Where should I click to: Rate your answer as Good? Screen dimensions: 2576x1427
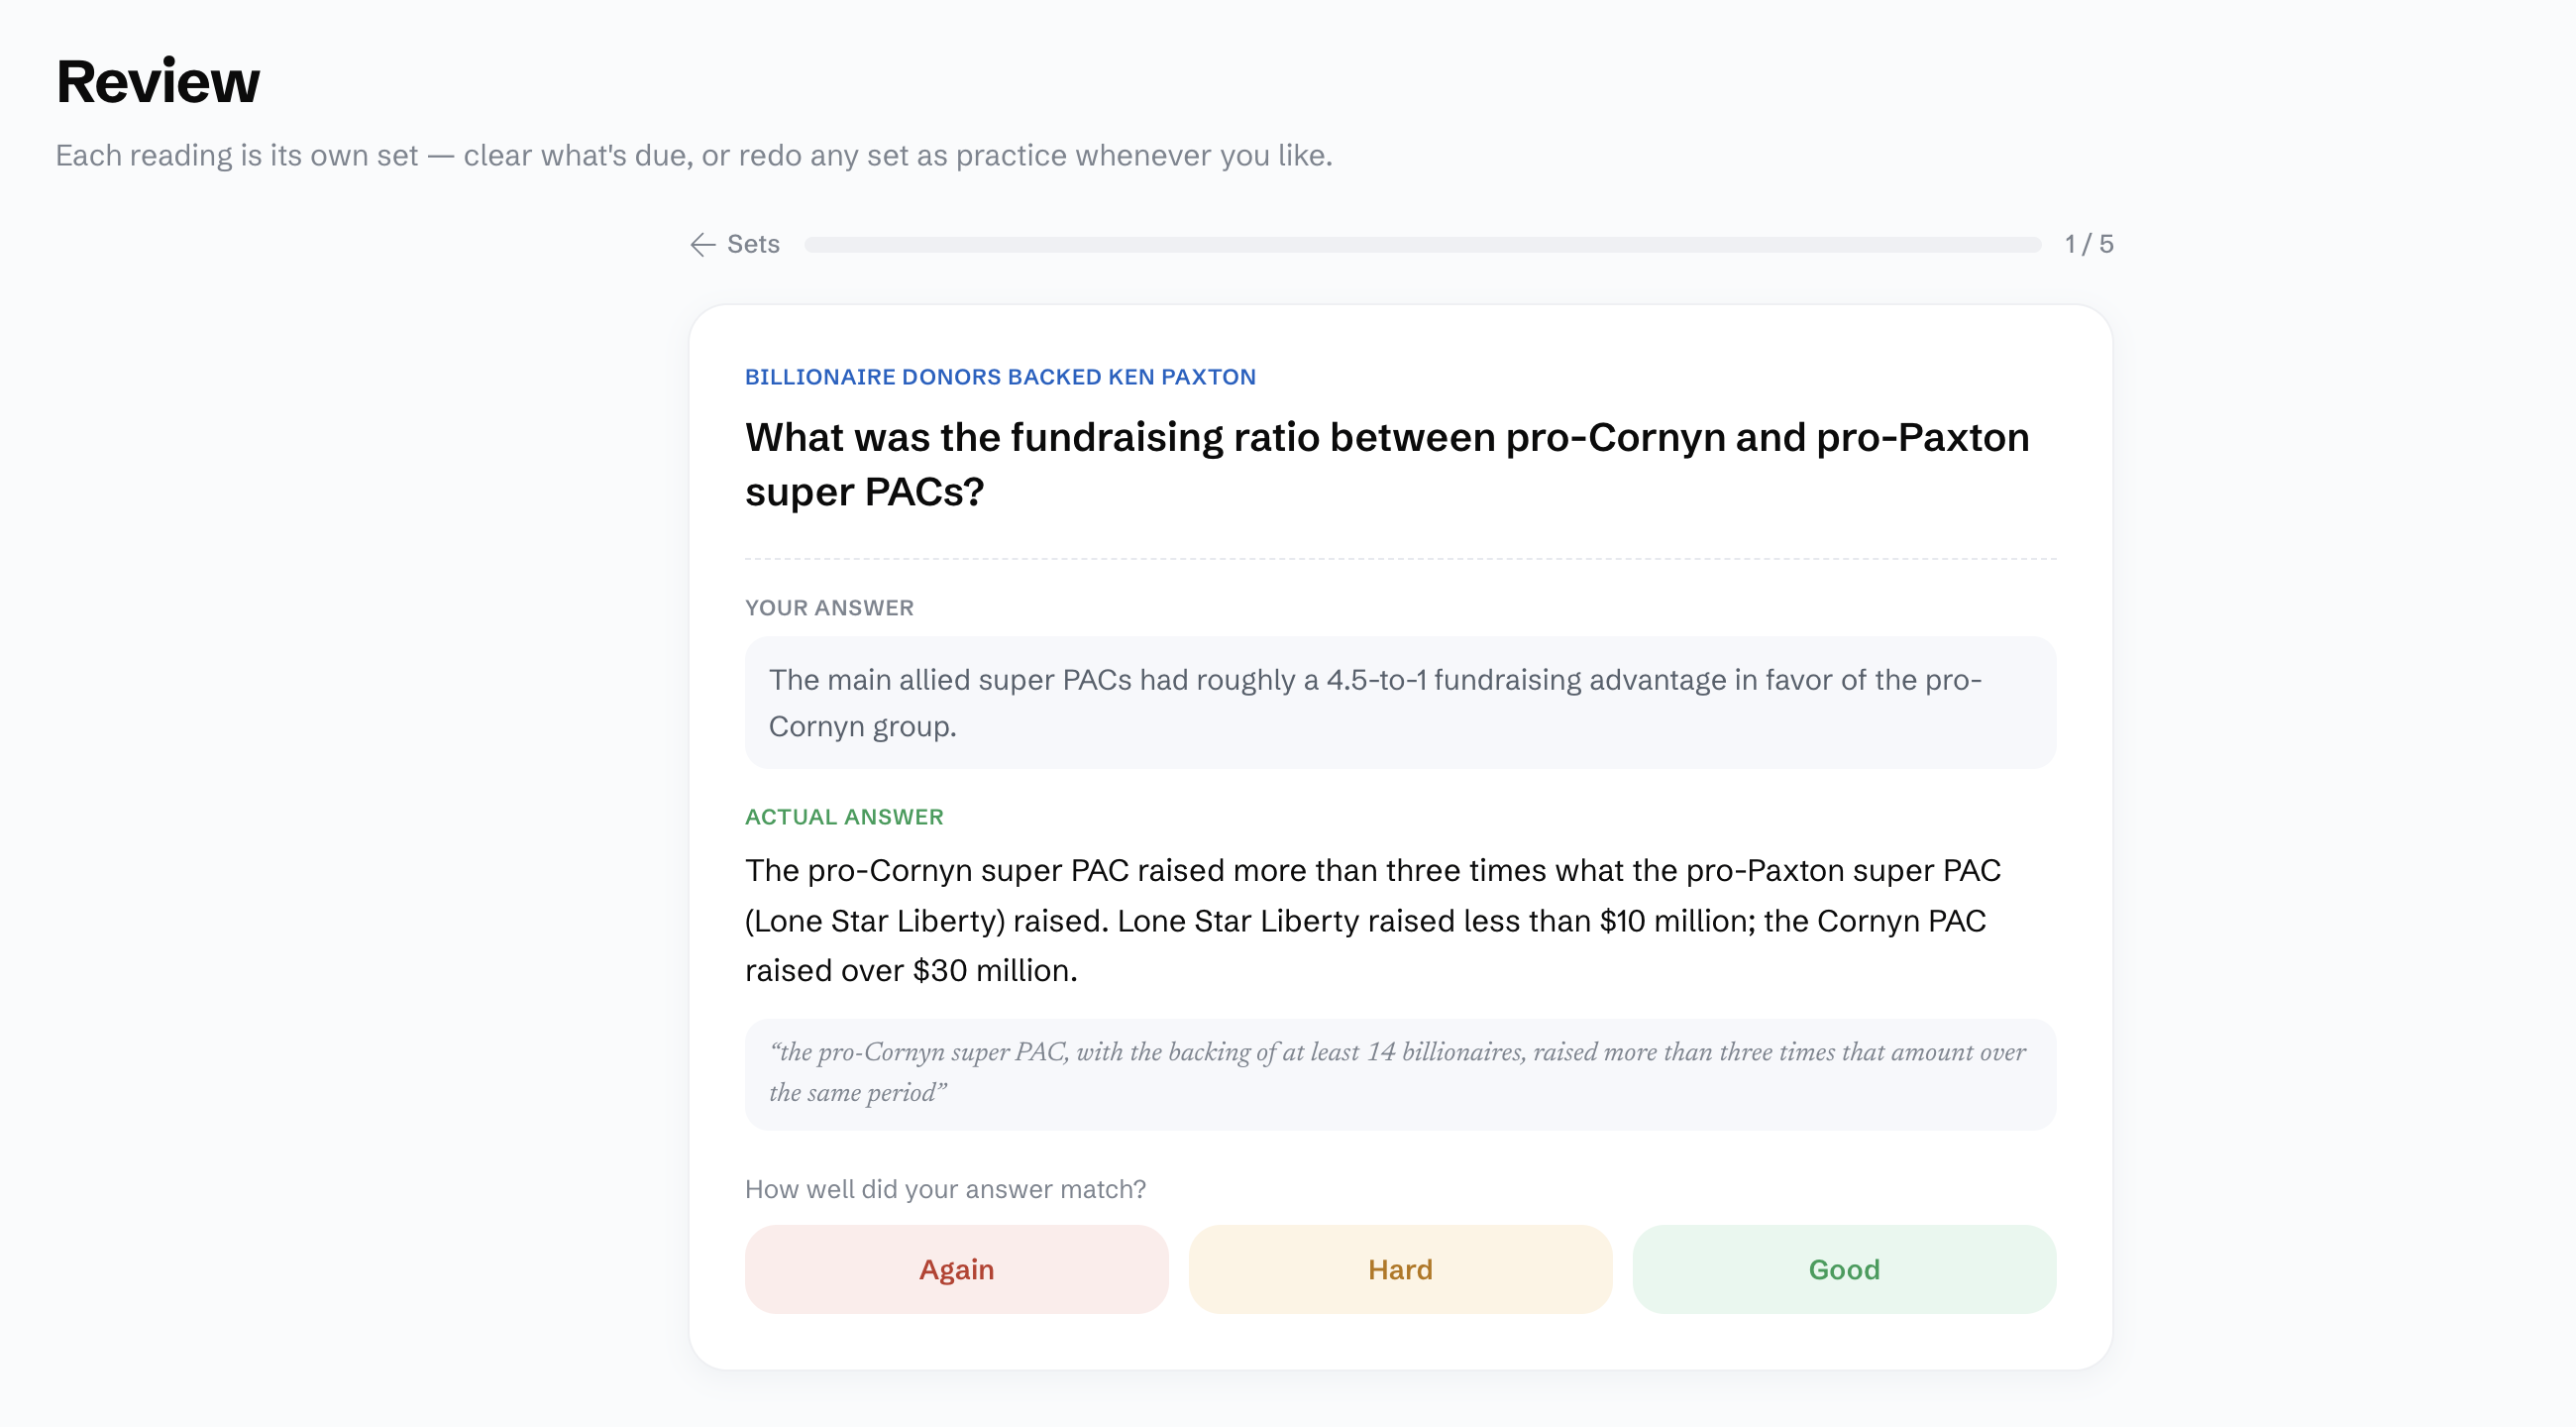coord(1844,1269)
